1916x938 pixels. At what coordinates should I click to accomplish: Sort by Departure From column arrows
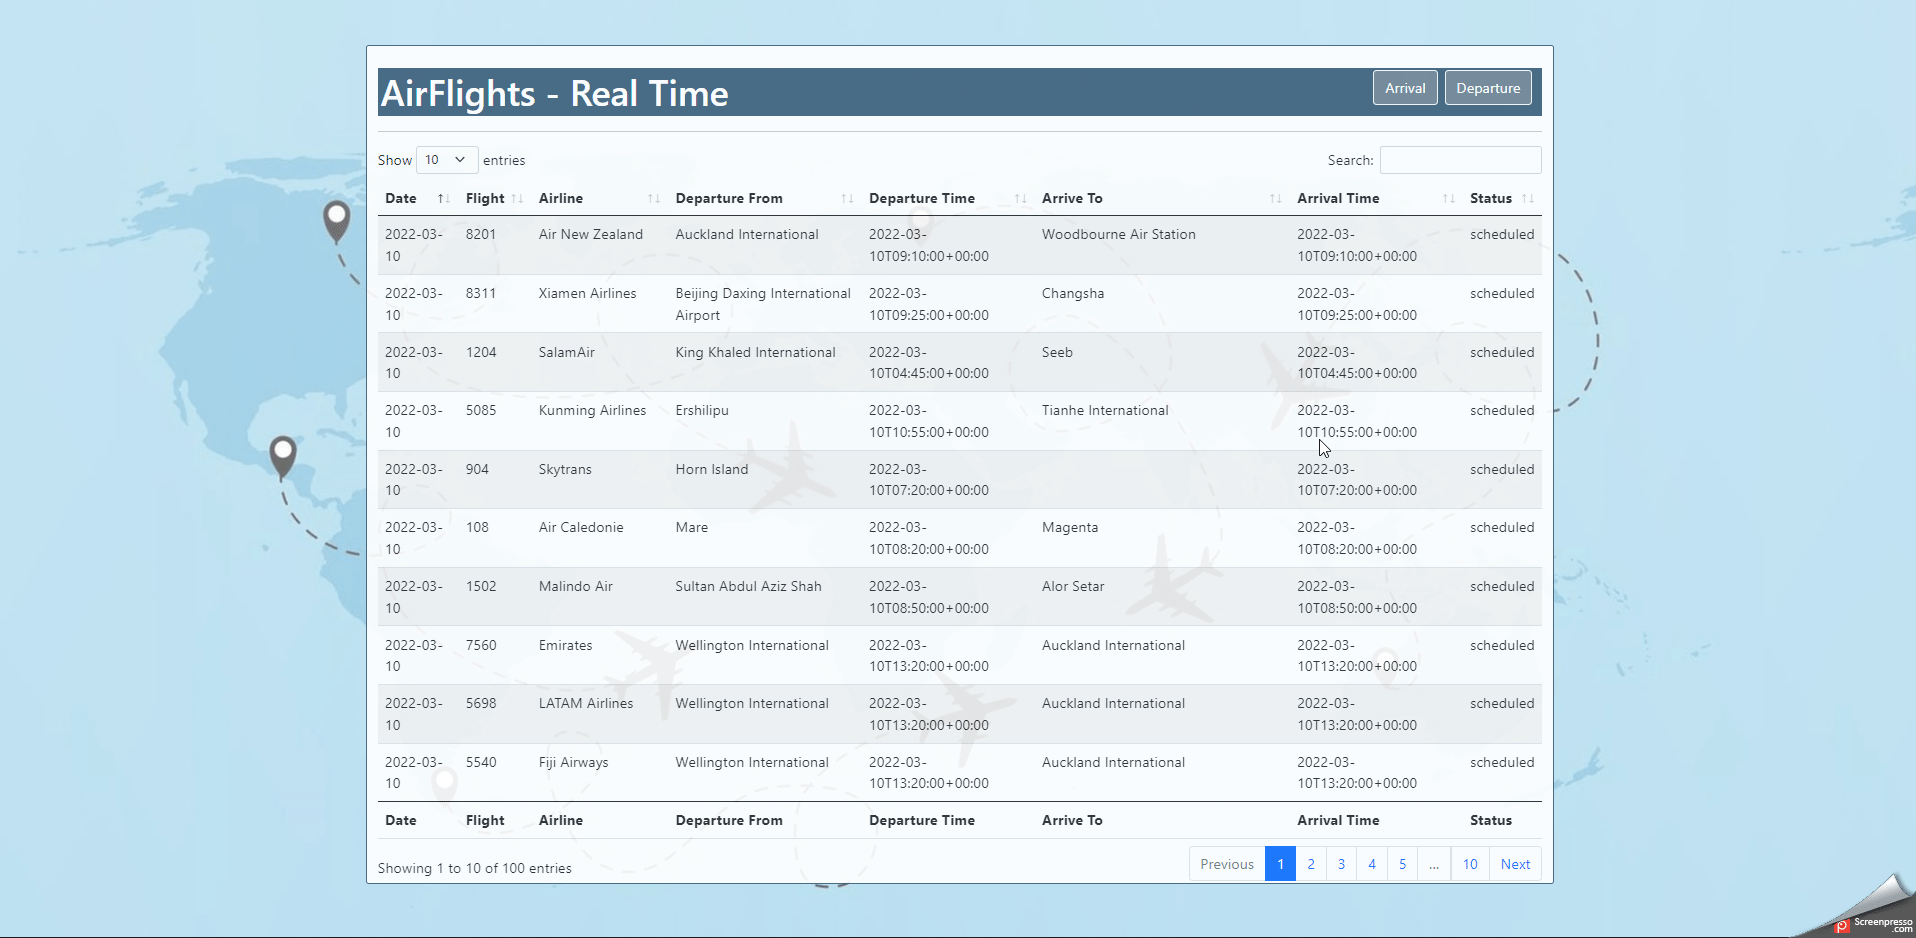point(847,199)
